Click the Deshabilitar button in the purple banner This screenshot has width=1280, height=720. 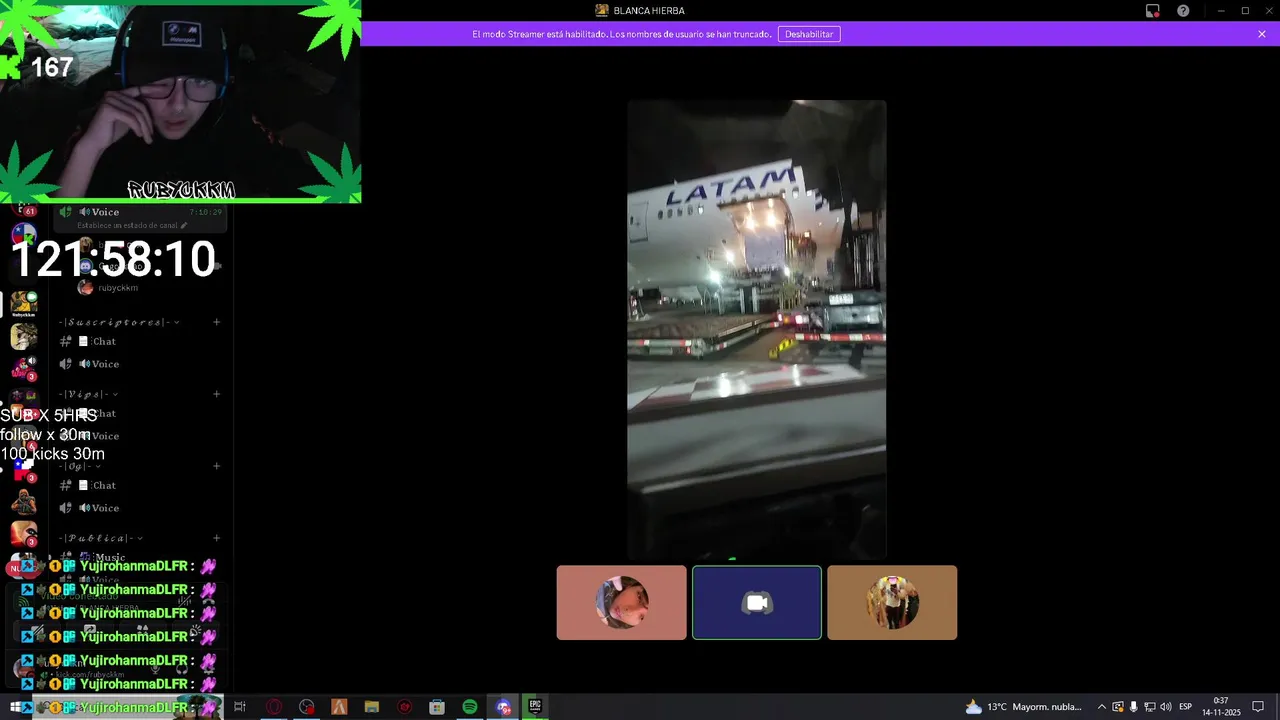coord(809,34)
